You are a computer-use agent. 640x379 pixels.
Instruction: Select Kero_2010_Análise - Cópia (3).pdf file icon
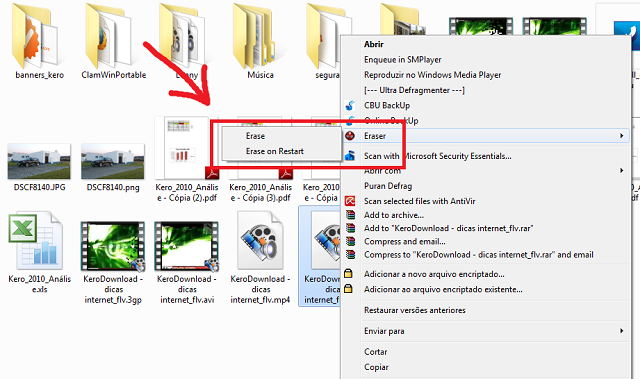(260, 148)
